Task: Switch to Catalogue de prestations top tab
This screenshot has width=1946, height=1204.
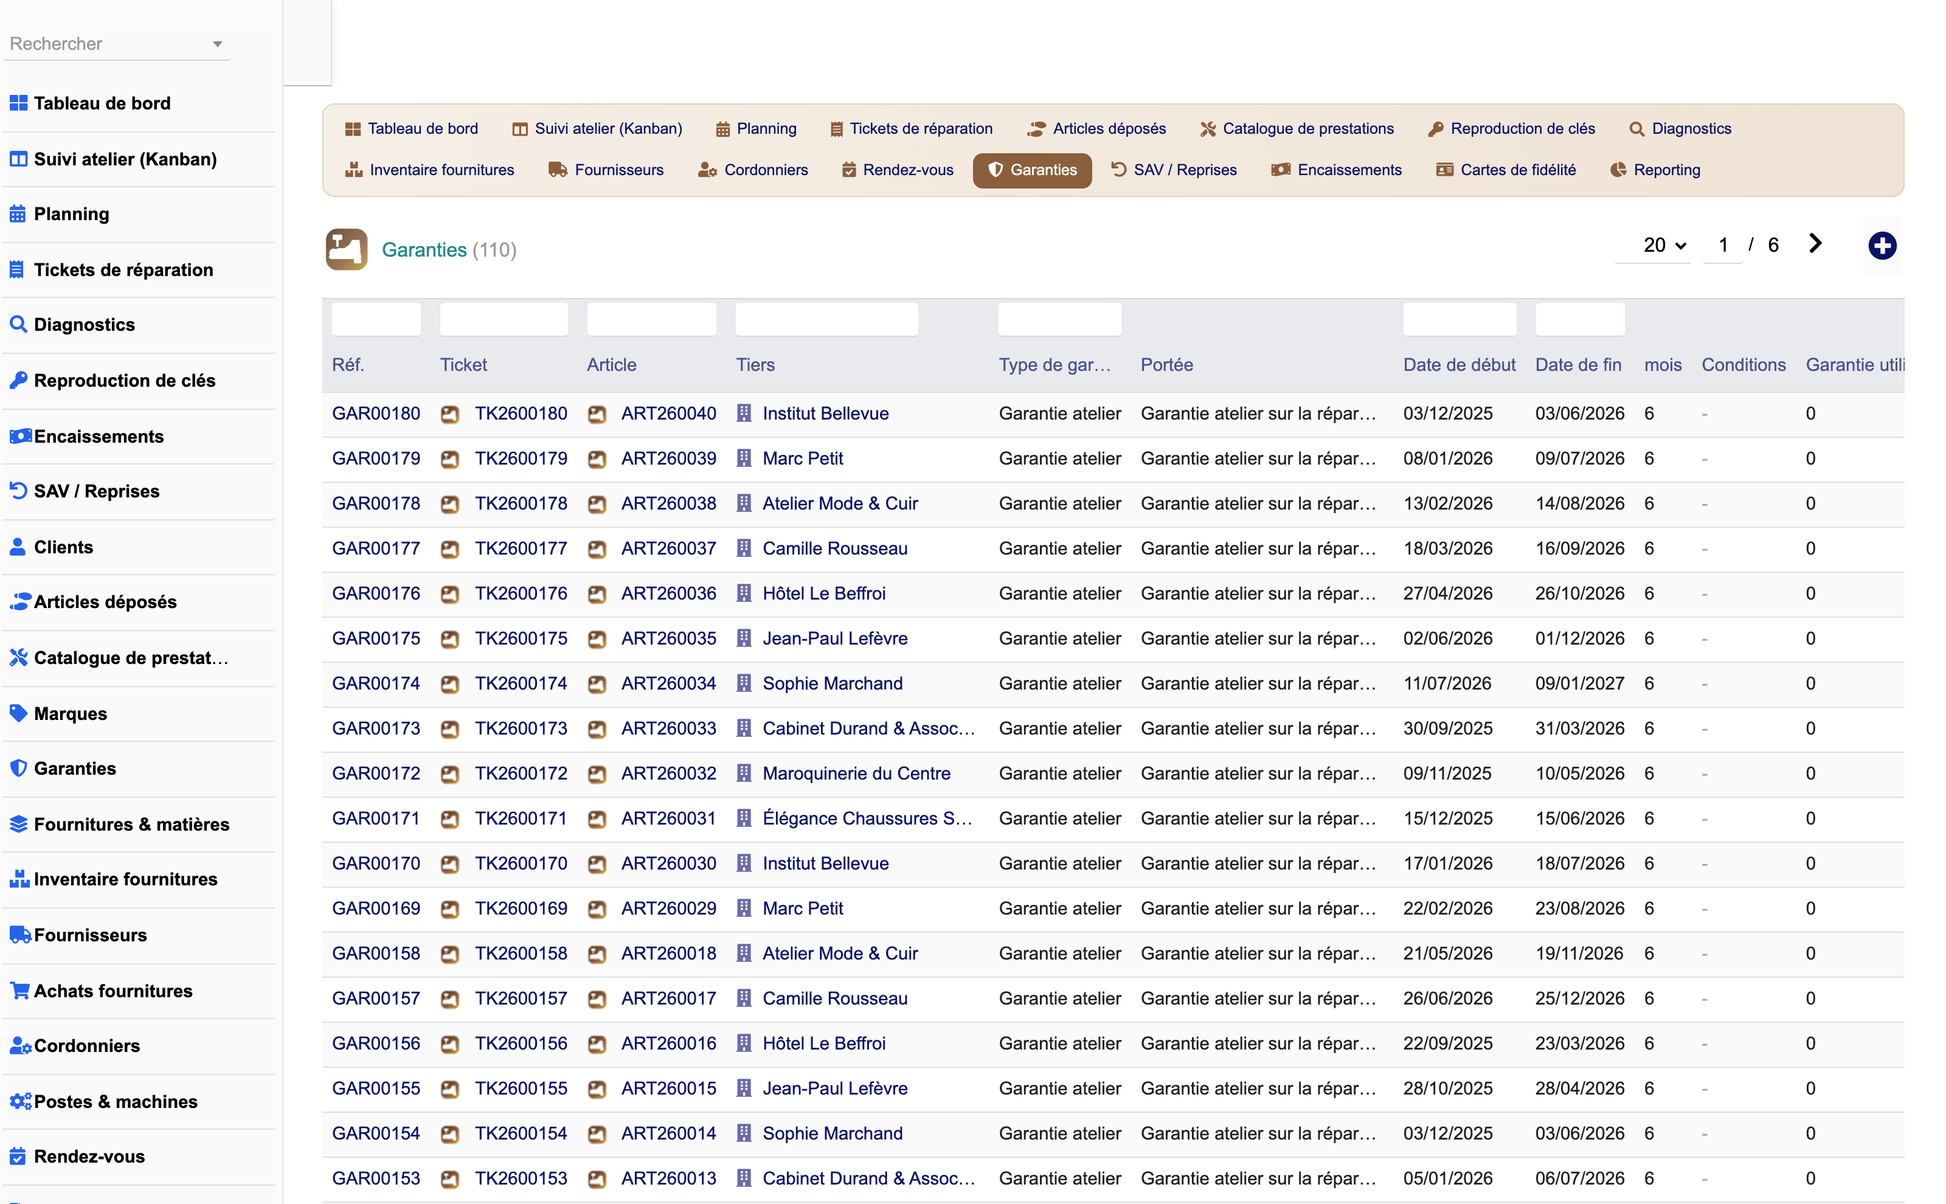Action: 1297,129
